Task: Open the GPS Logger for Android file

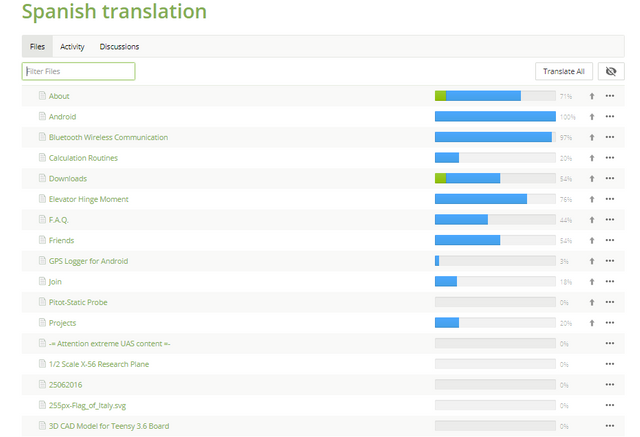Action: pyautogui.click(x=88, y=261)
